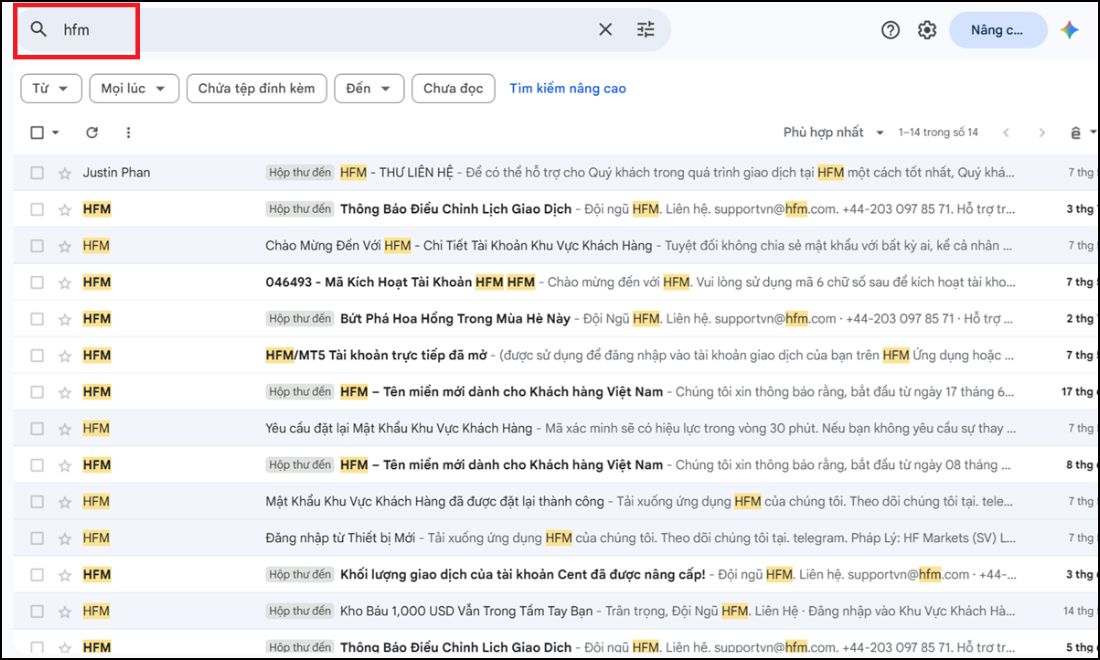The width and height of the screenshot is (1100, 660).
Task: Click the Refresh icon
Action: coord(92,133)
